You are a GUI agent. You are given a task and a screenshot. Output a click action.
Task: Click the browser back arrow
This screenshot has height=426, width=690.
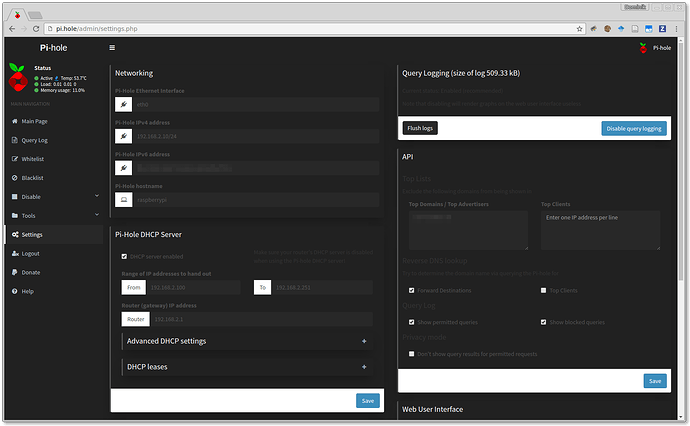point(12,29)
